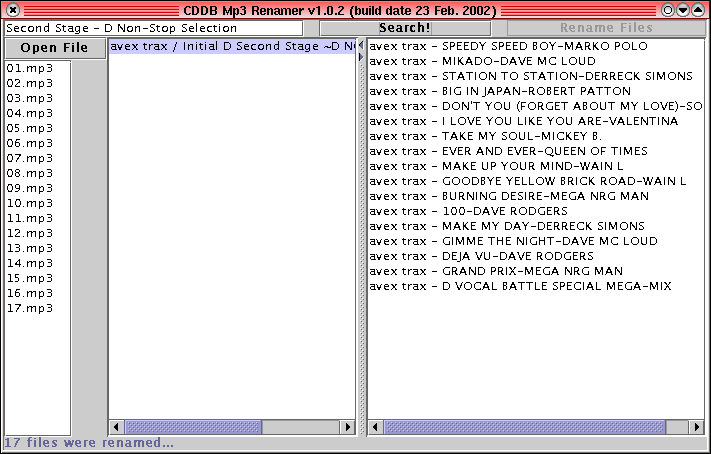Select track BURNING DESIRE-MEGA NRG MAN
The width and height of the screenshot is (711, 454).
tap(536, 196)
